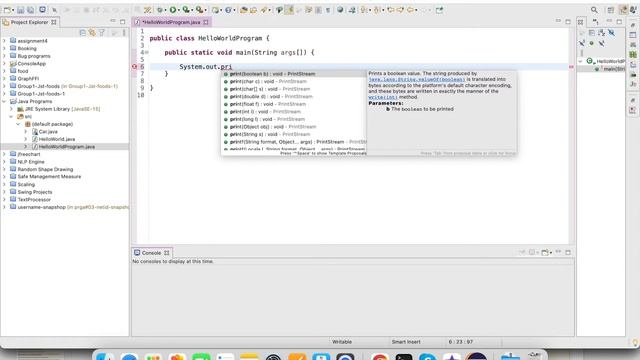The height and width of the screenshot is (360, 640).
Task: Collapse the src folder
Action: coord(11,116)
